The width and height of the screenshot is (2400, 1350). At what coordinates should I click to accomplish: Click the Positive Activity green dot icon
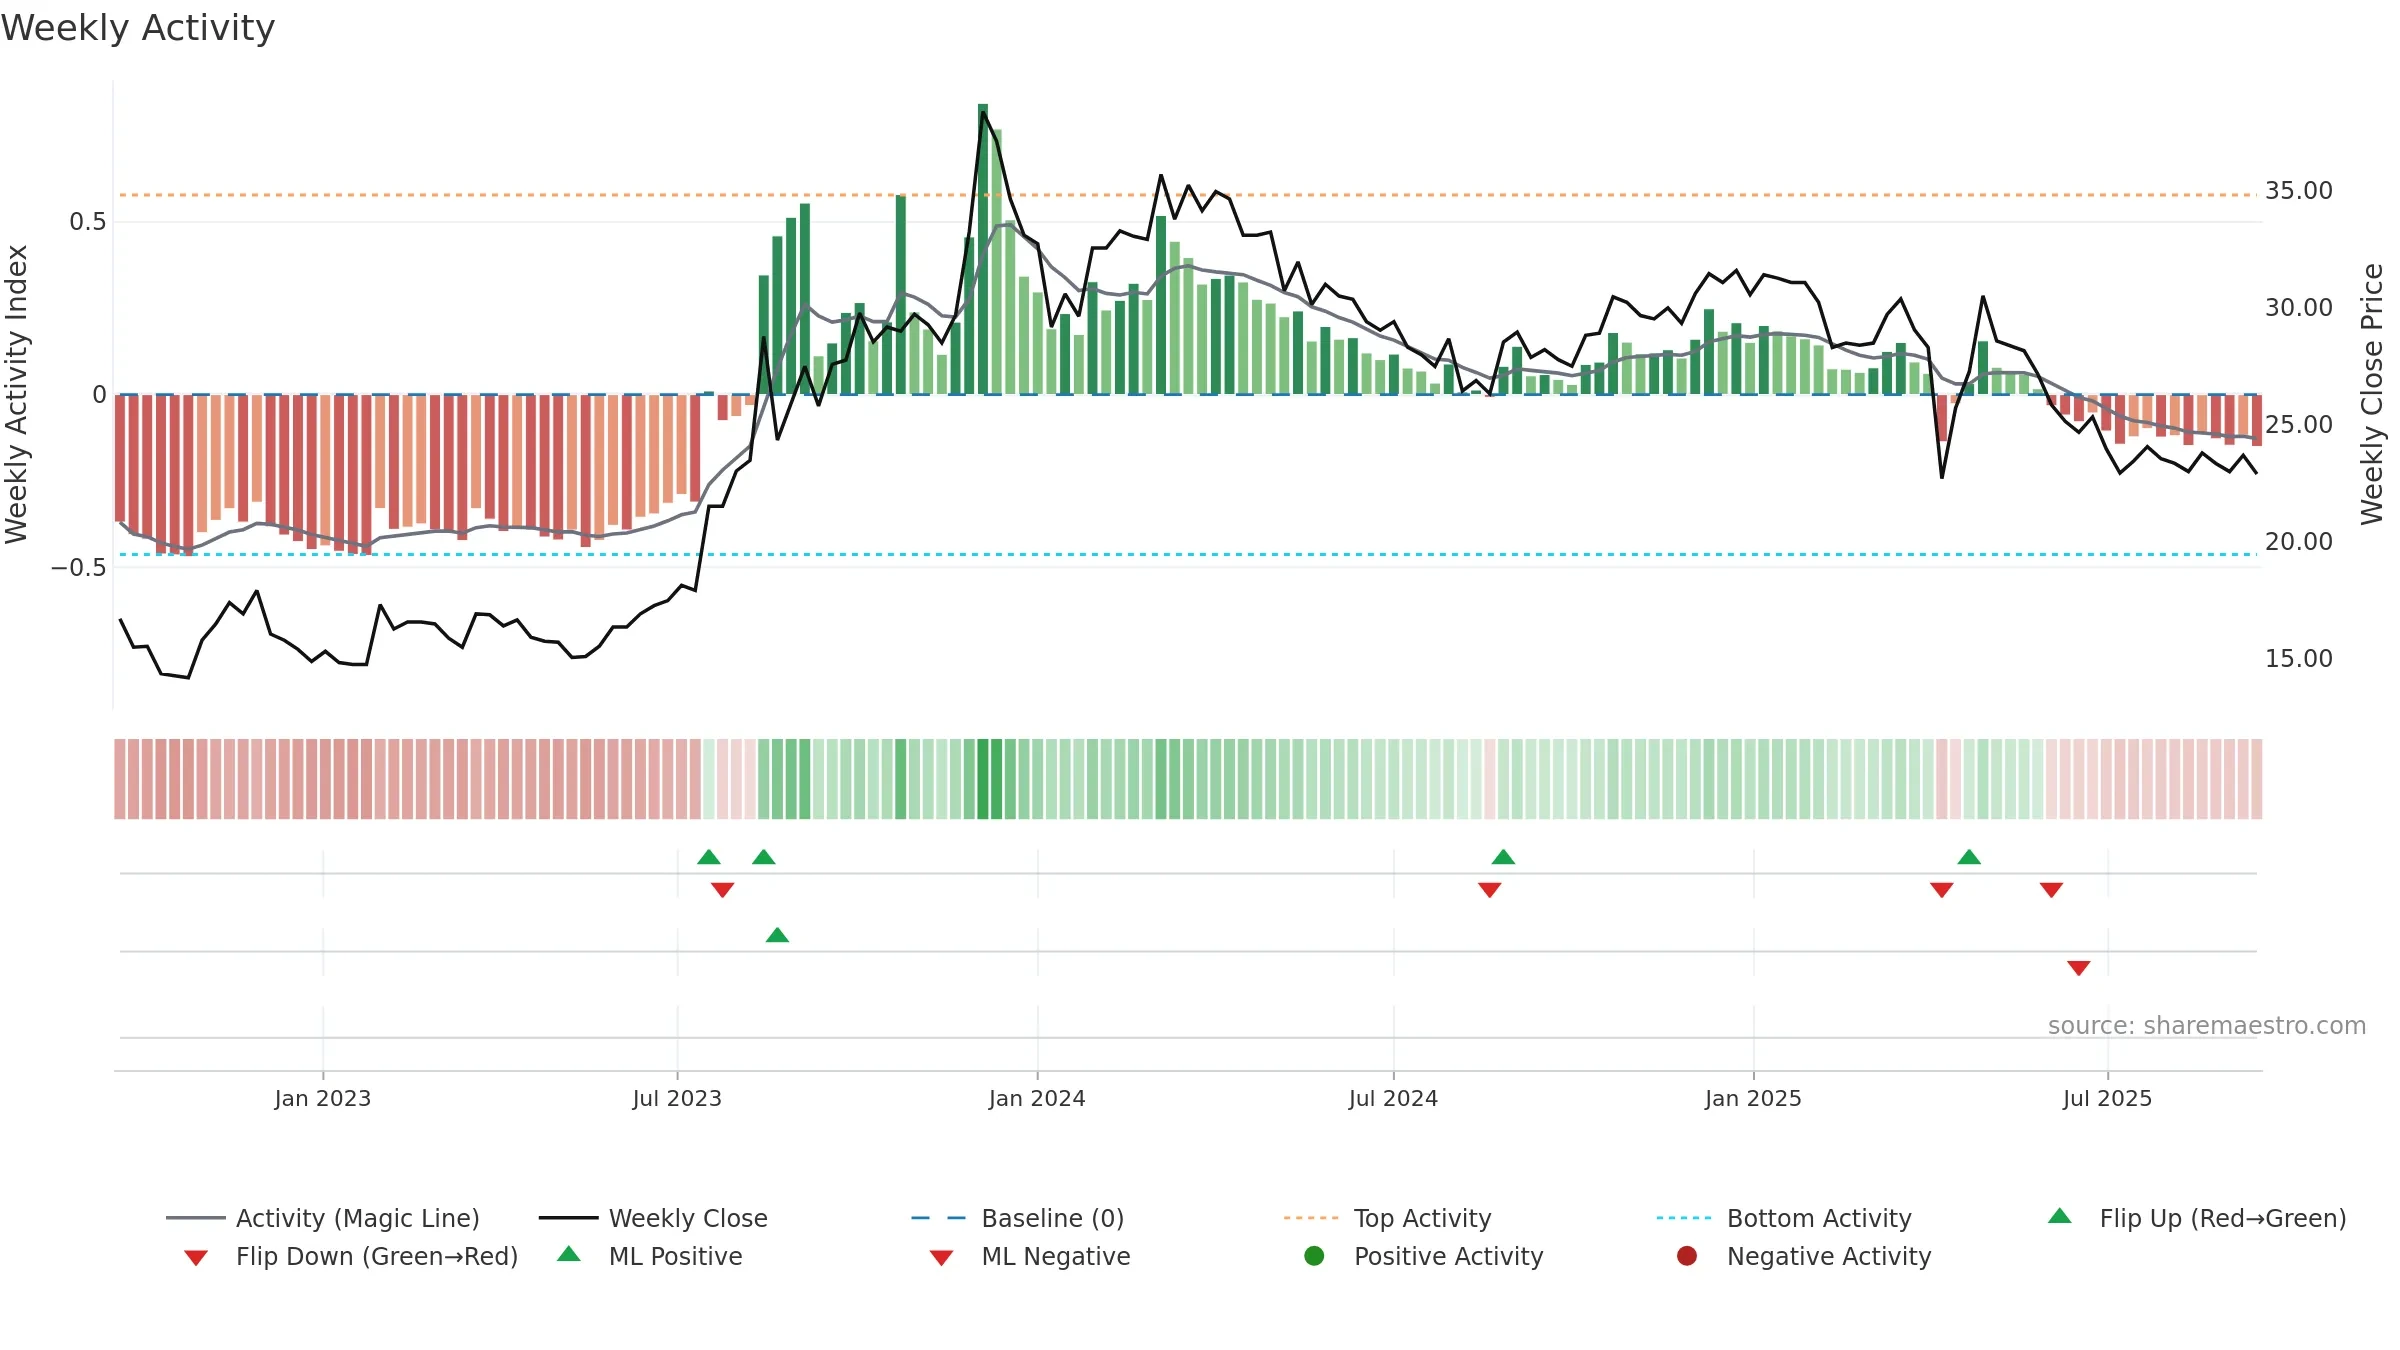click(1314, 1255)
